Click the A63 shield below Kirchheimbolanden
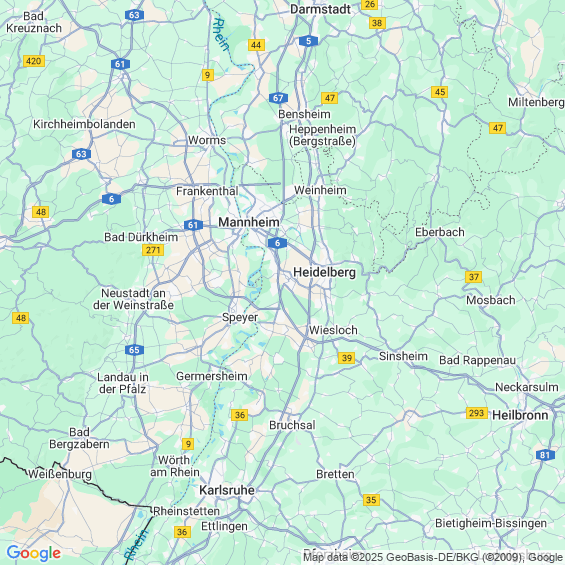This screenshot has height=565, width=565. coord(81,154)
